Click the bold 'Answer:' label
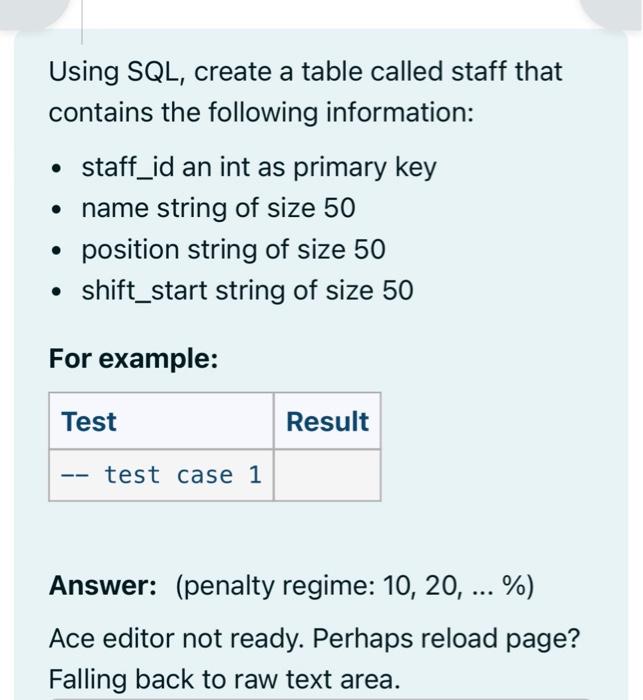 (103, 585)
